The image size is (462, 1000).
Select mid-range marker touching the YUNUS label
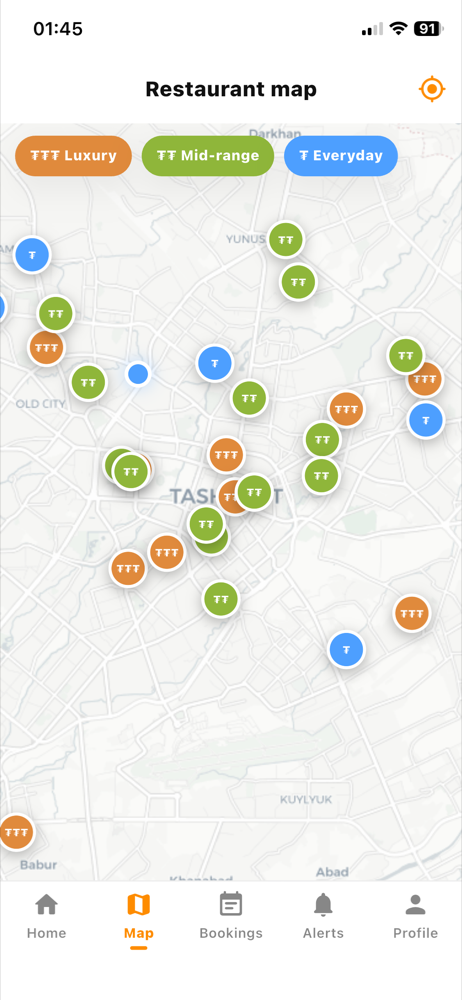[x=285, y=240]
